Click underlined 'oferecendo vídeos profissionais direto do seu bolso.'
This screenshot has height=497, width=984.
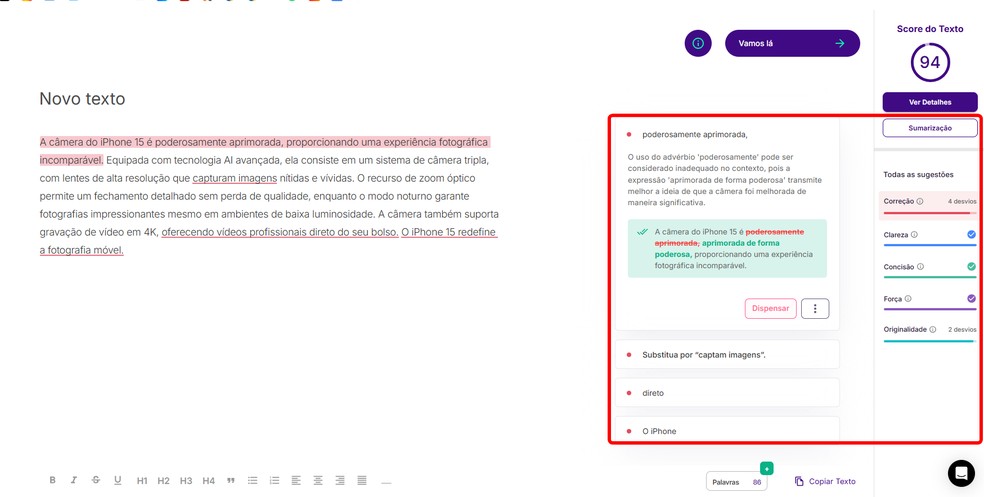[x=280, y=232]
